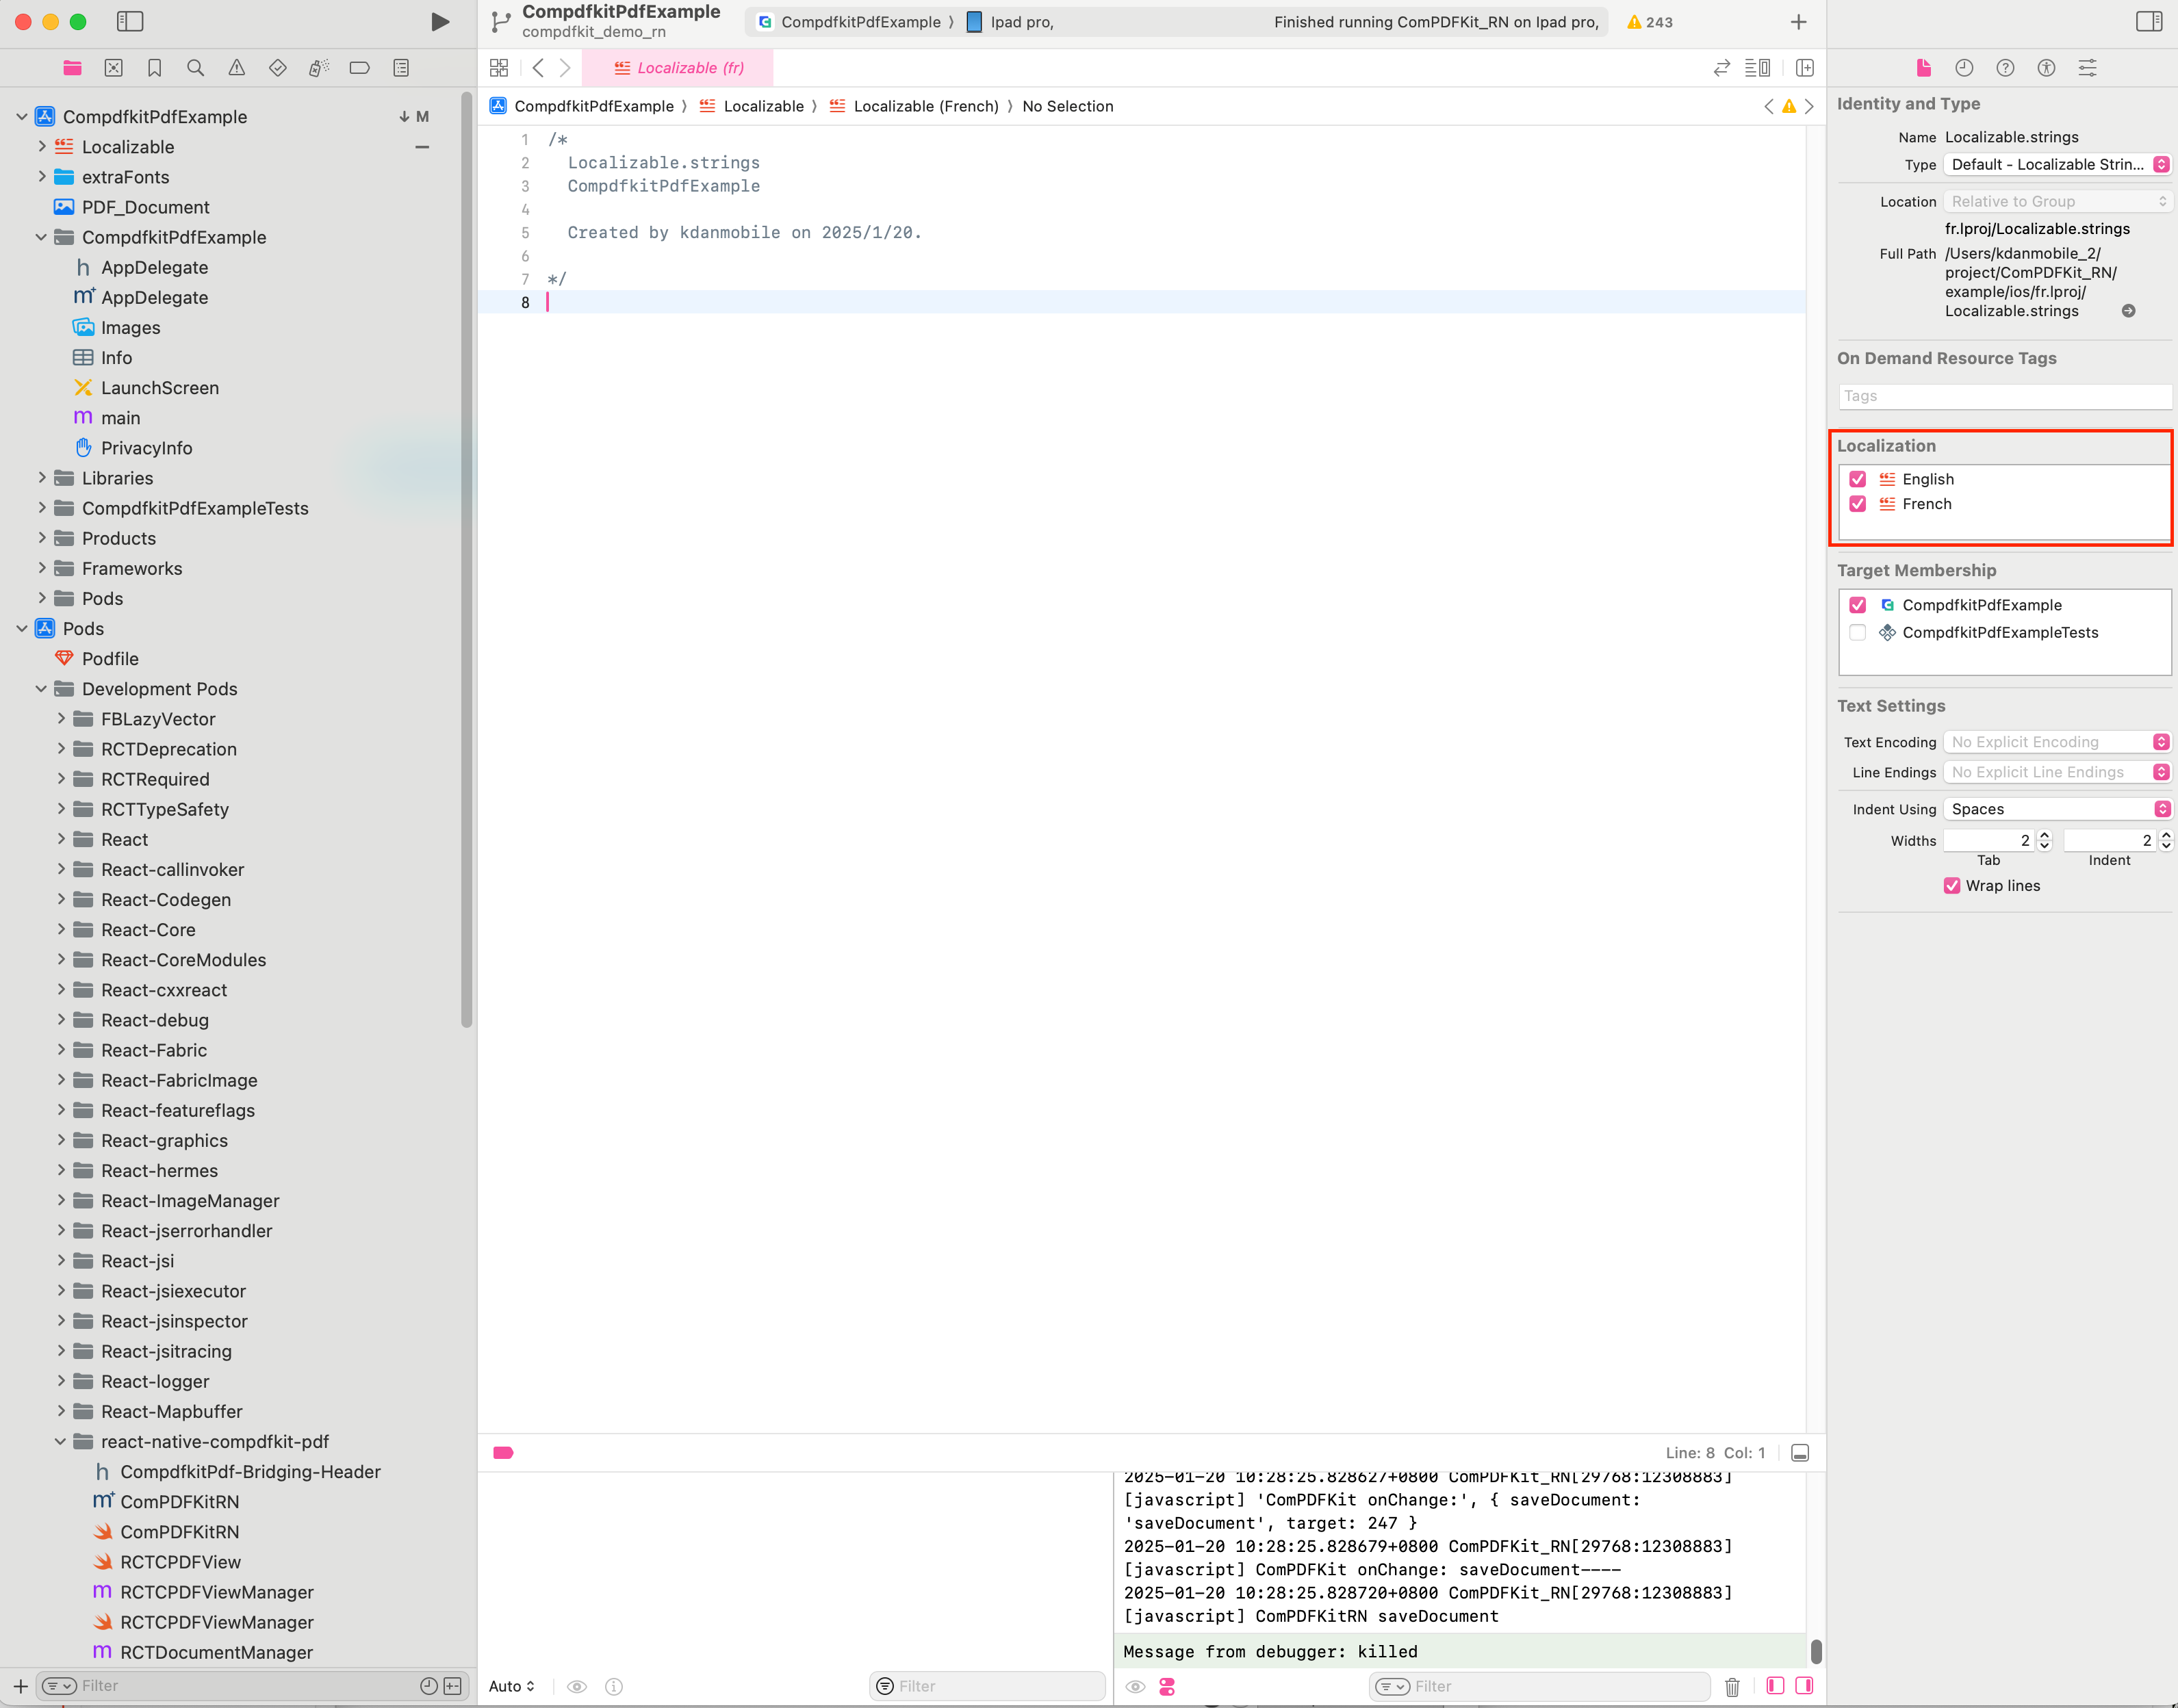This screenshot has width=2178, height=1708.
Task: Toggle the console eye visibility icon
Action: pos(1135,1687)
